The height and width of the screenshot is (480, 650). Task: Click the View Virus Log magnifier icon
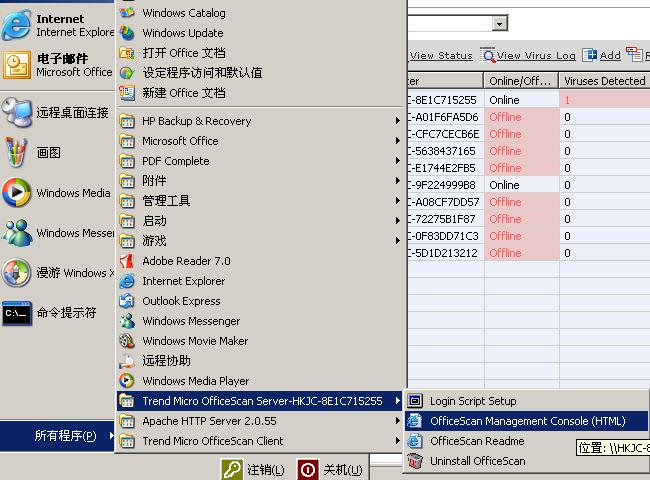(488, 55)
